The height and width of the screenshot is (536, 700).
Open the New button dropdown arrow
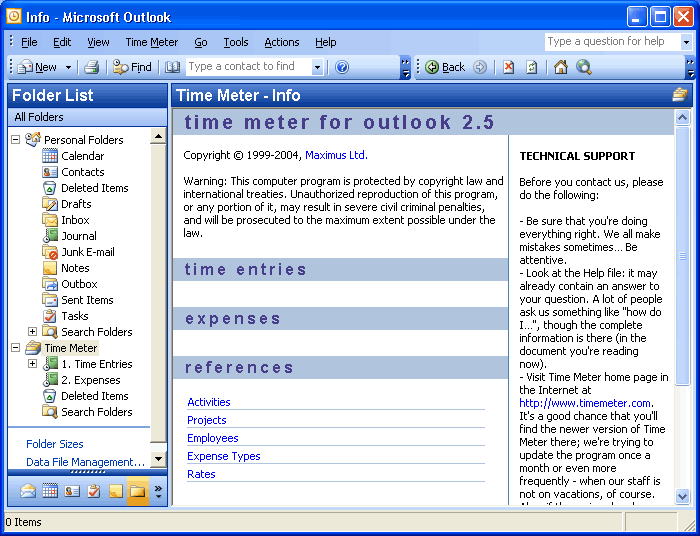pos(68,67)
